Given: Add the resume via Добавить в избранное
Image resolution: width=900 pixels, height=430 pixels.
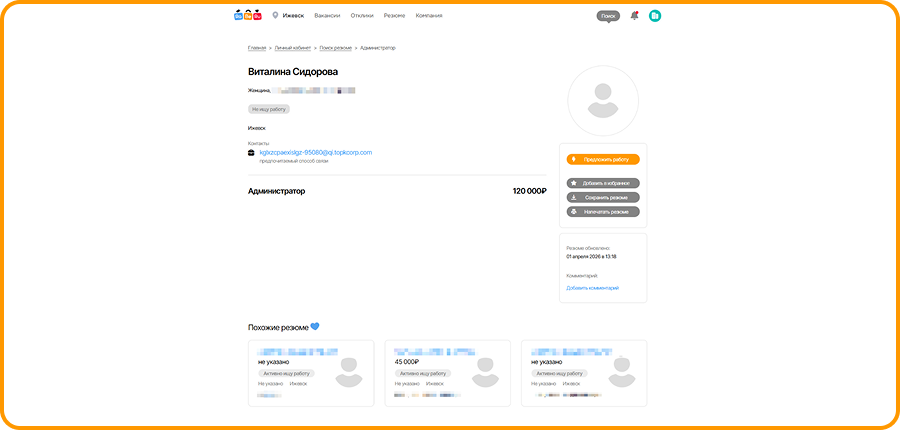Looking at the screenshot, I should pos(603,183).
